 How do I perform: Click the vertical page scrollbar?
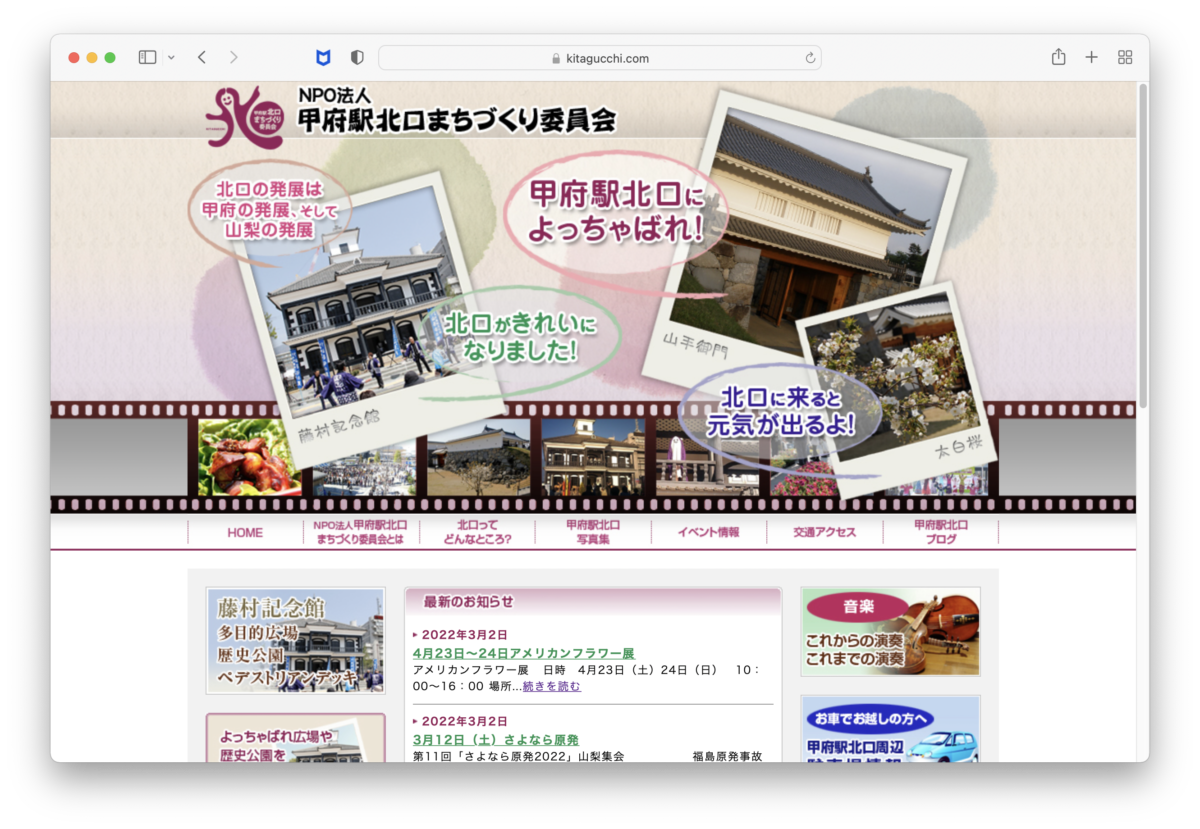(1143, 250)
